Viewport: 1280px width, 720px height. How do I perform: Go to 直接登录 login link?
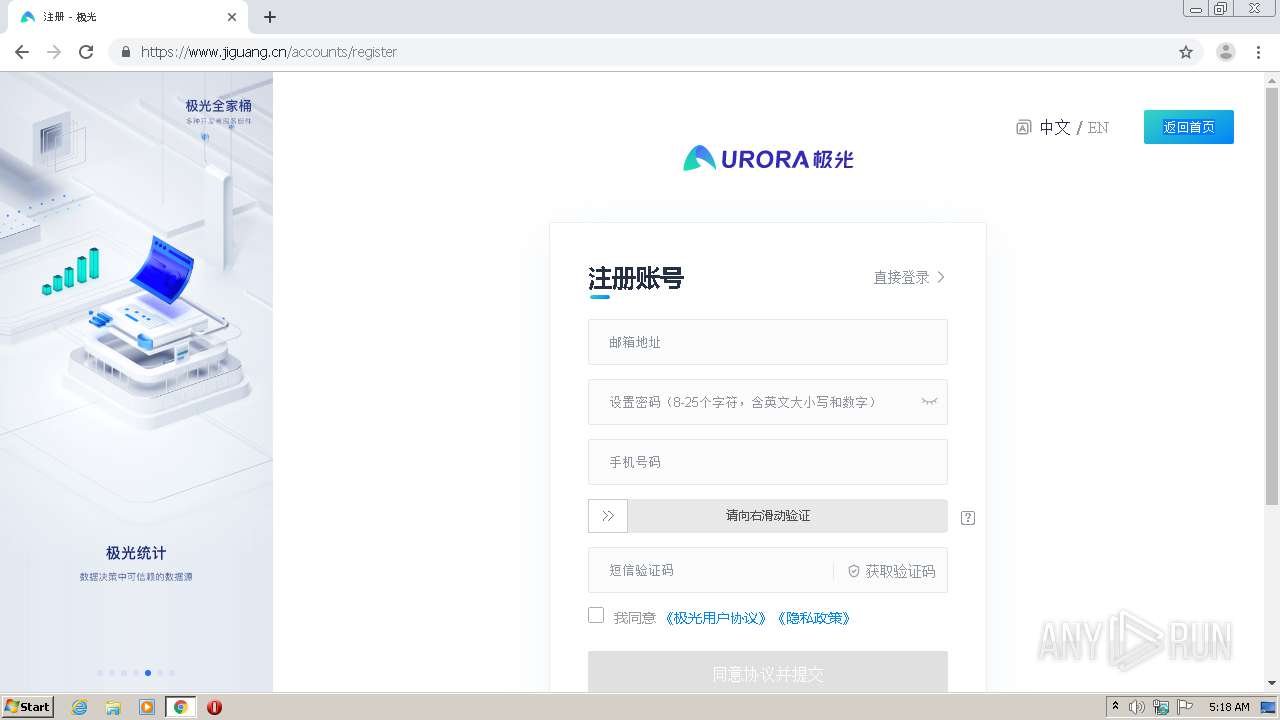902,277
